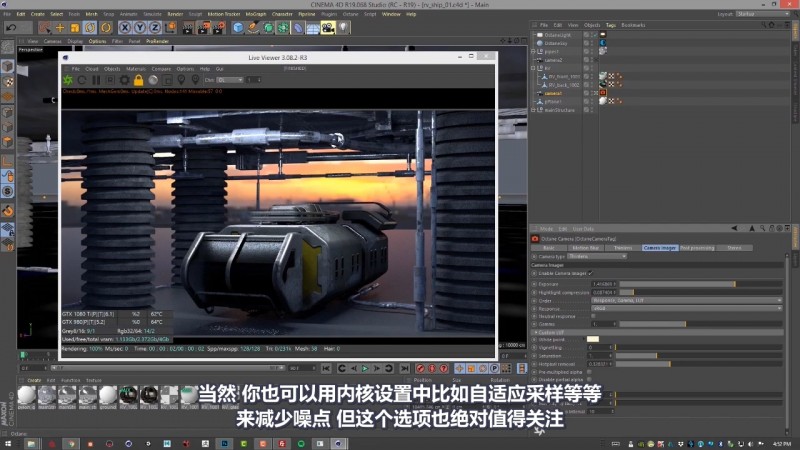Go to the start of the animation
The width and height of the screenshot is (800, 450).
[x=326, y=368]
